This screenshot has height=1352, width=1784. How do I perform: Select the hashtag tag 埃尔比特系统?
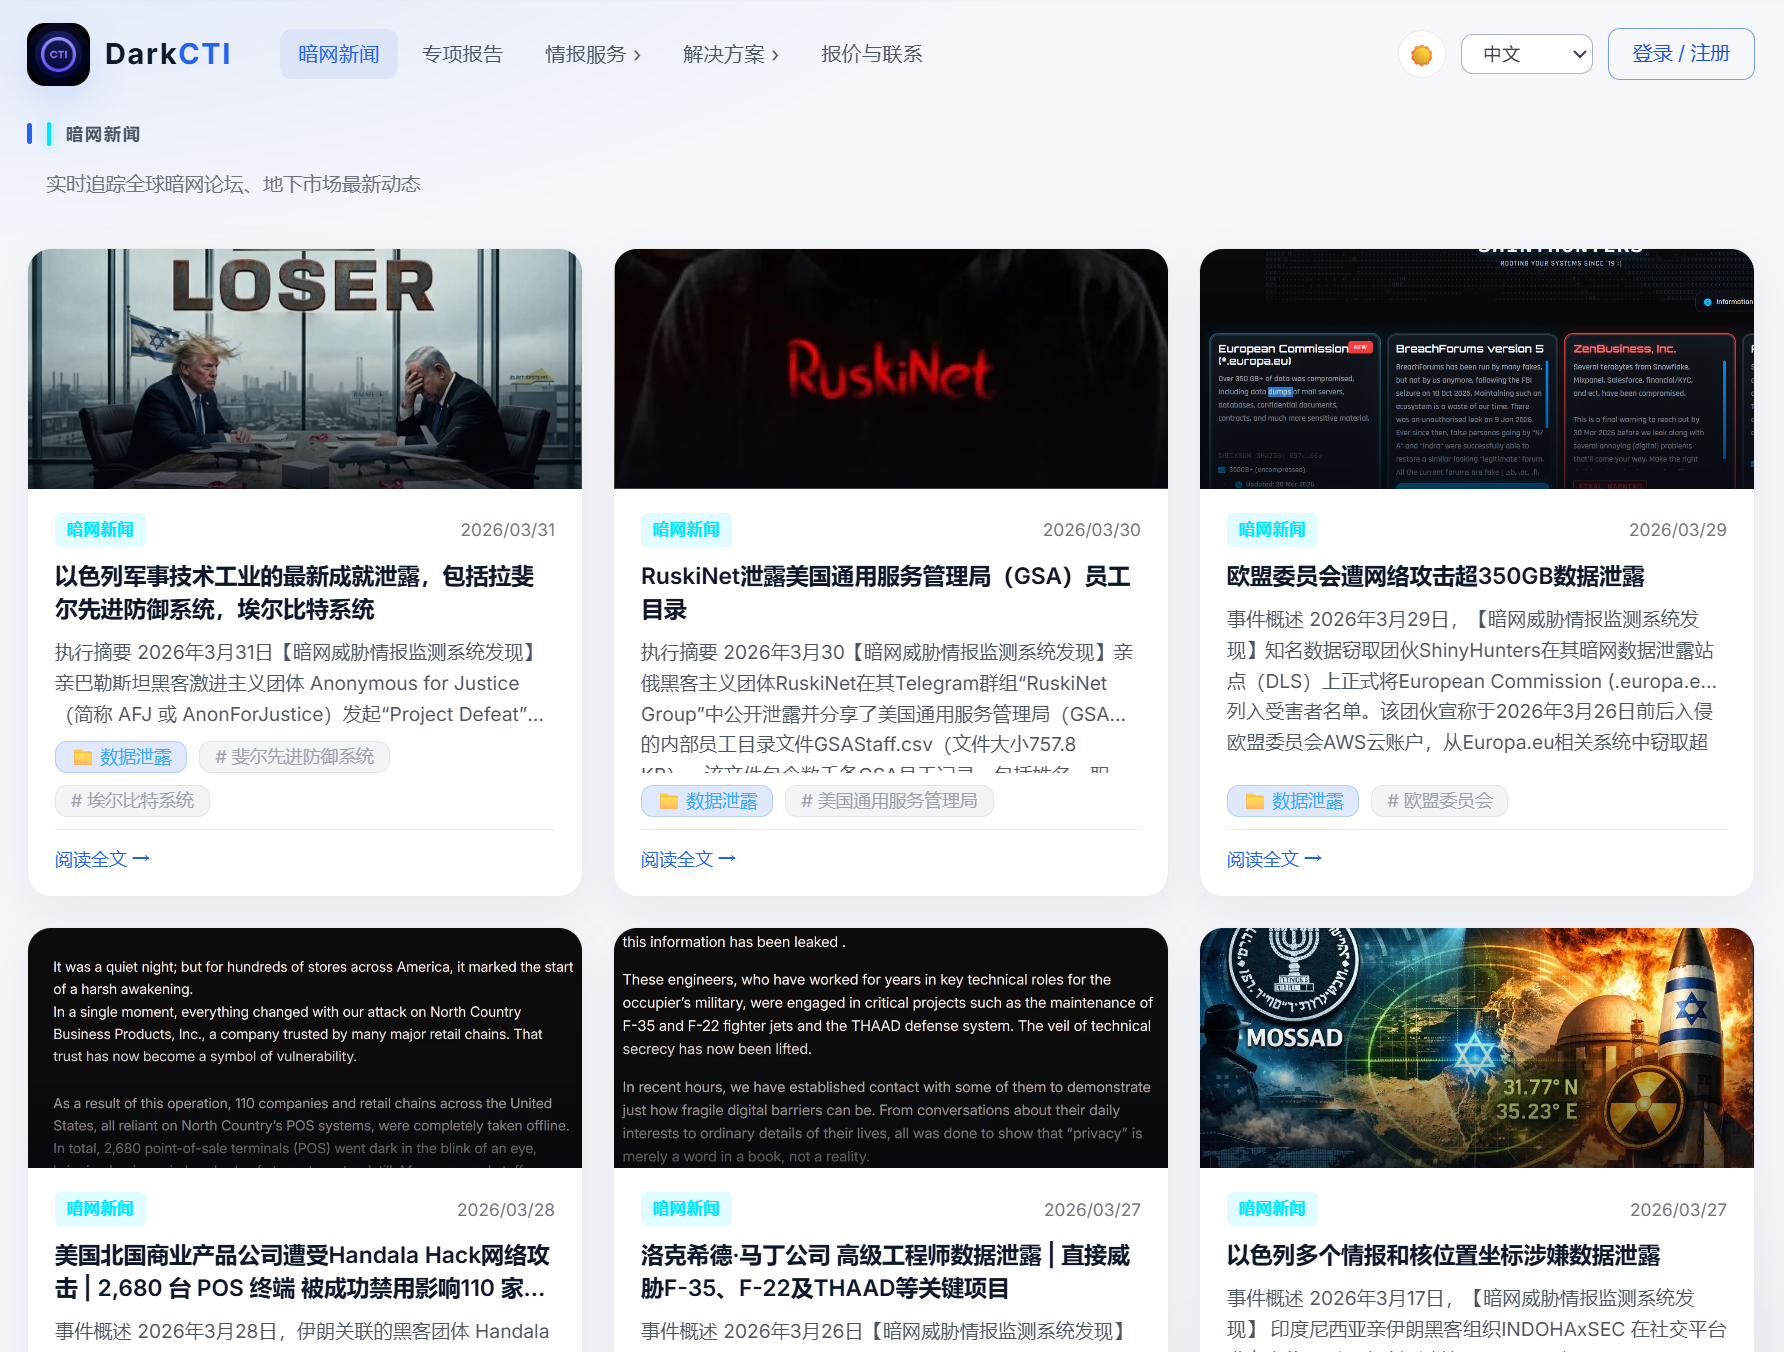[131, 801]
